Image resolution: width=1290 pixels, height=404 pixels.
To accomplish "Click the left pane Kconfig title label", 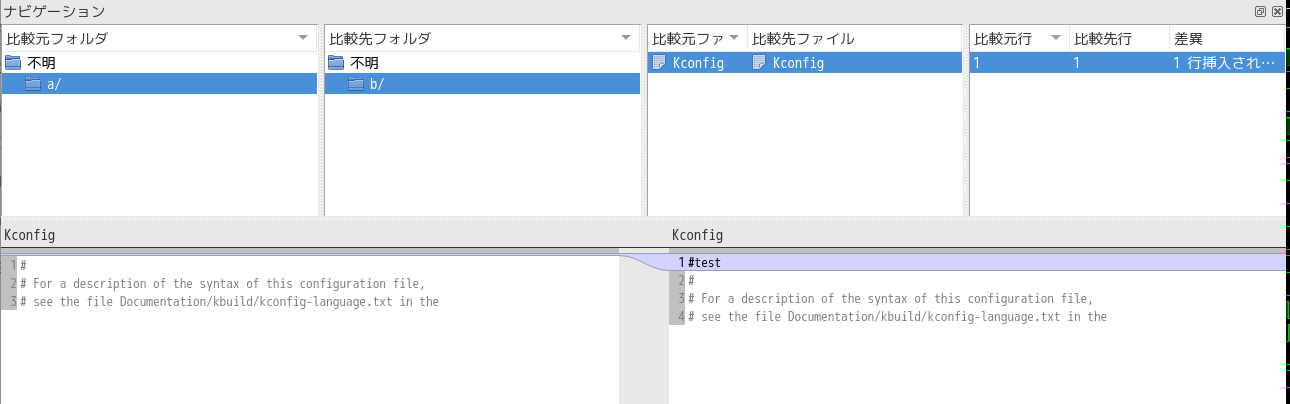I will 30,235.
